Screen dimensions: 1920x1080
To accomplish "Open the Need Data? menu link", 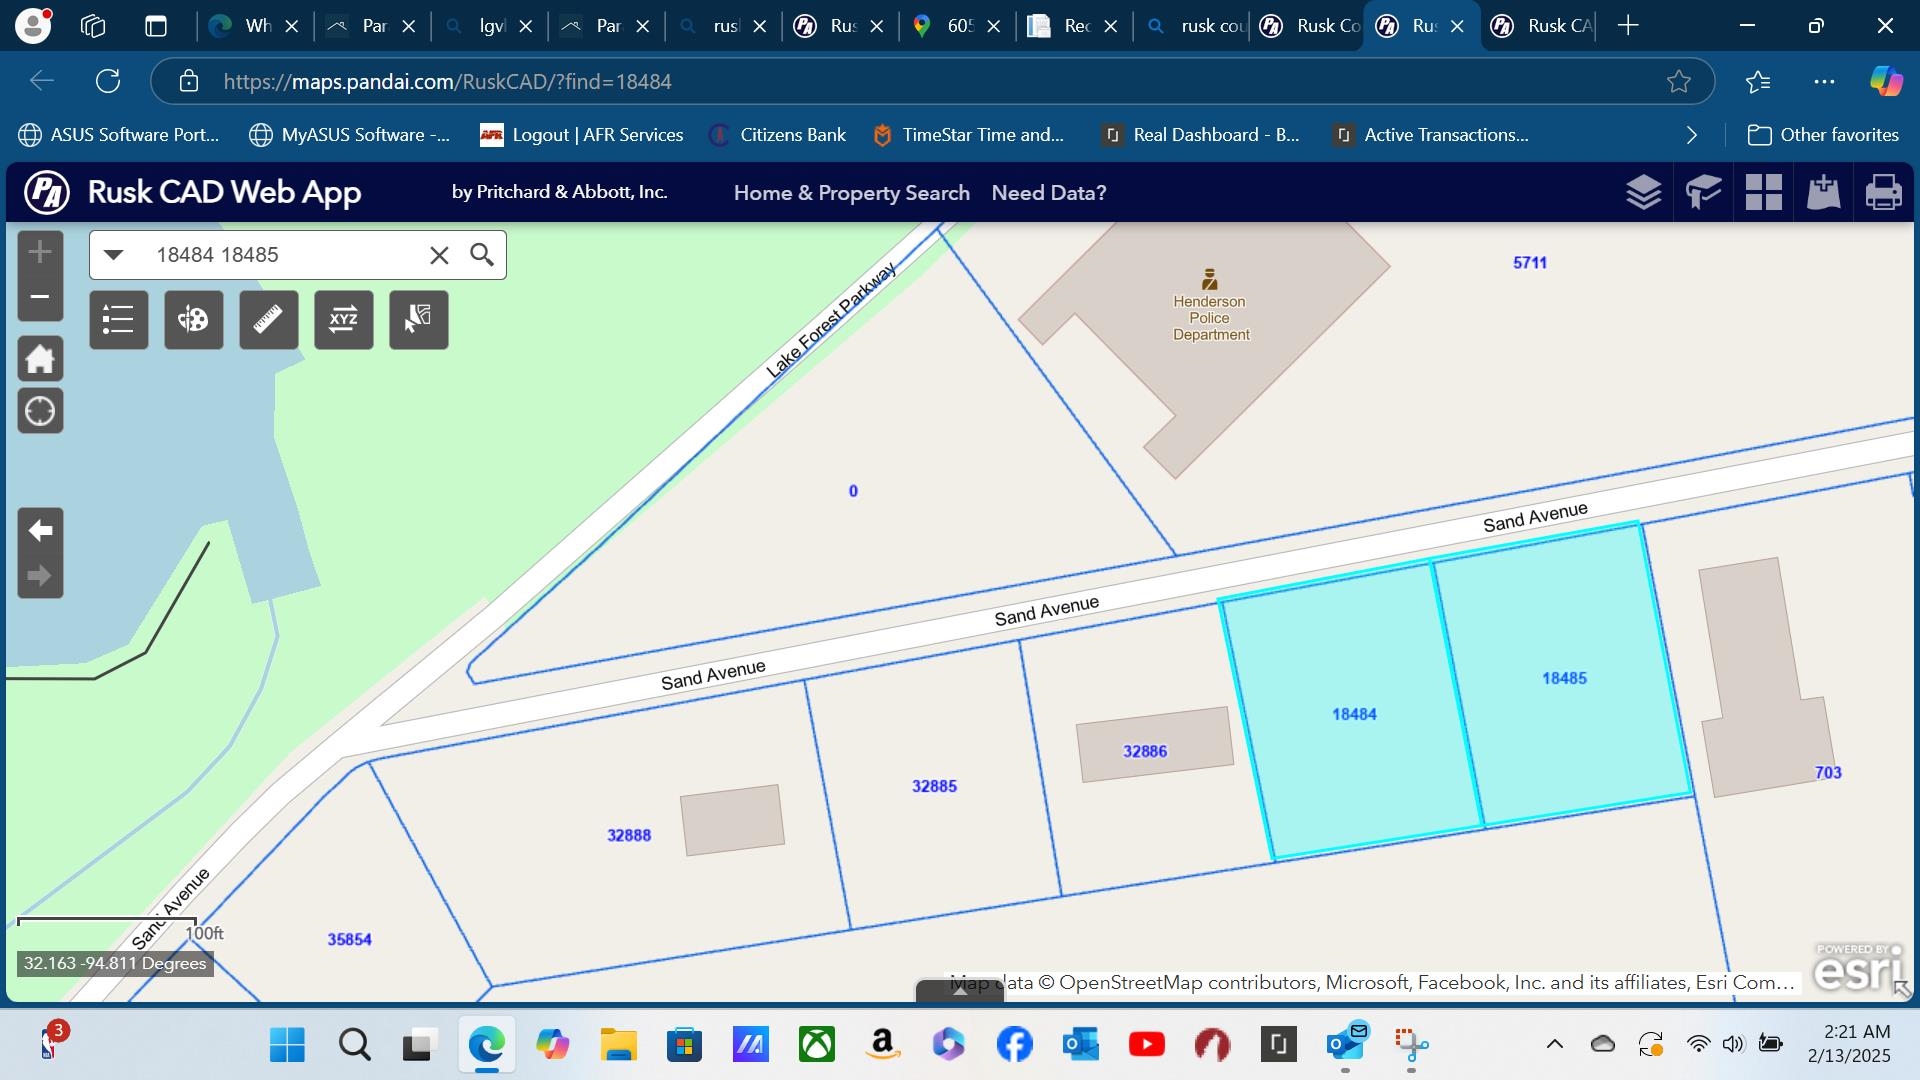I will pyautogui.click(x=1048, y=193).
